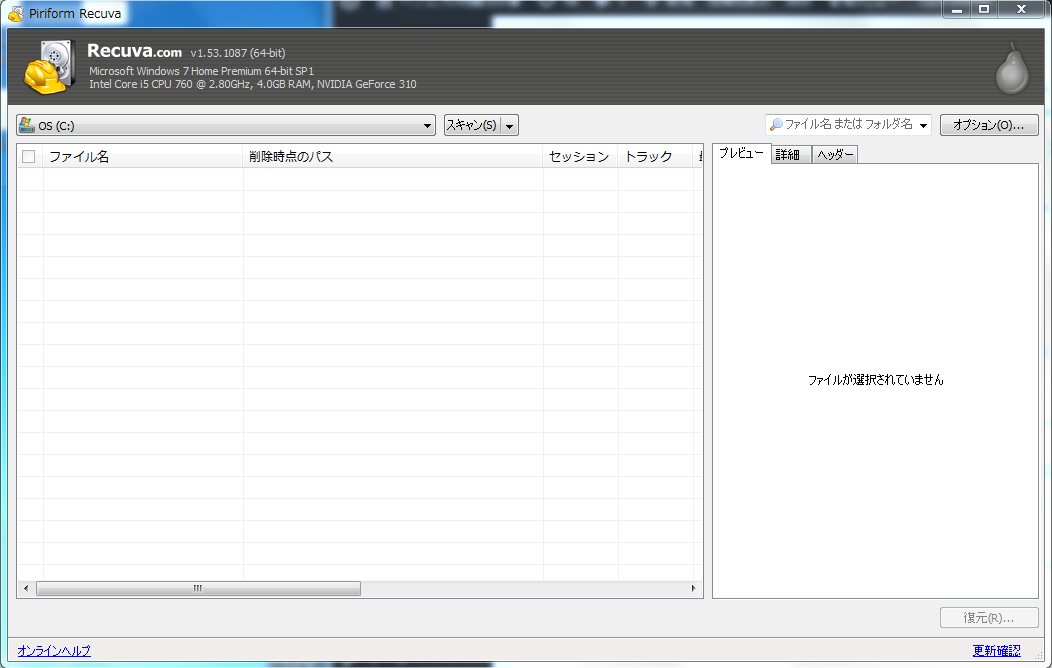Minimize the Piriform Recuva window
The height and width of the screenshot is (668, 1052).
(957, 9)
